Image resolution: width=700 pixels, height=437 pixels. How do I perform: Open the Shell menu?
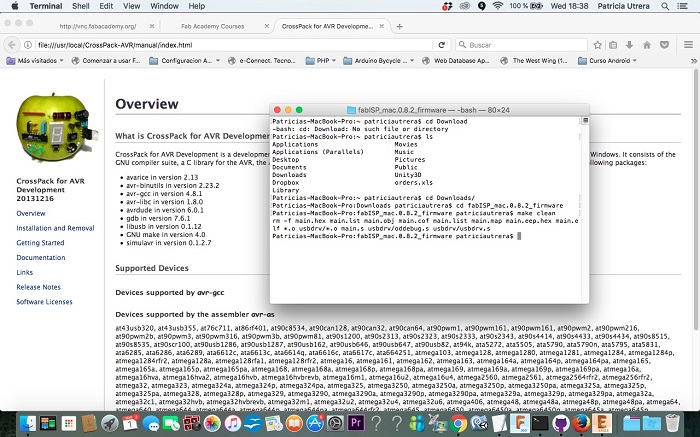click(x=81, y=6)
